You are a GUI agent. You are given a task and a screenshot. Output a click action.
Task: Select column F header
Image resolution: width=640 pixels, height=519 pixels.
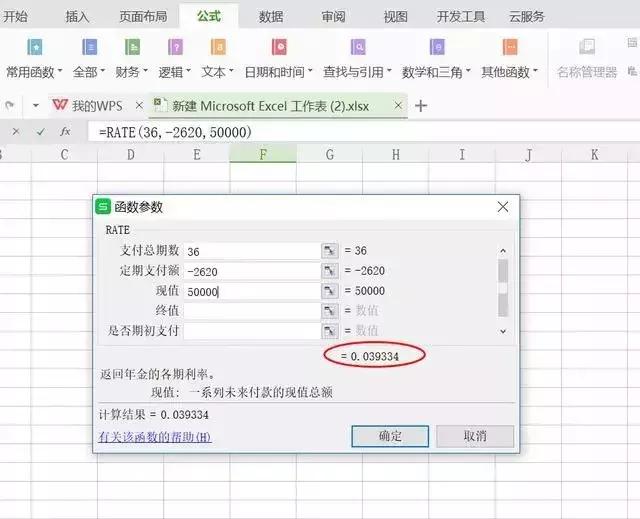point(263,154)
